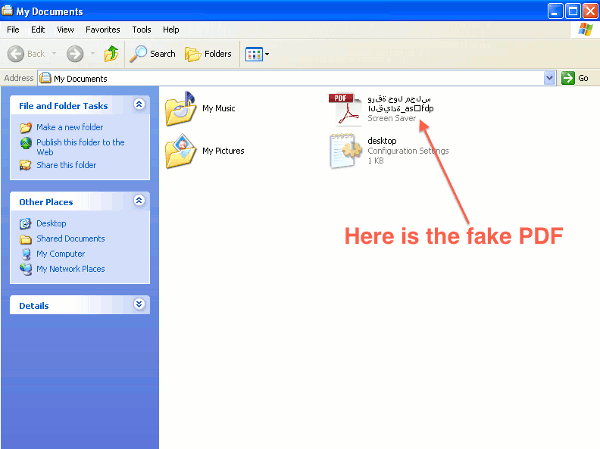600x449 pixels.
Task: Click the Desktop icon in Other Places
Action: [x=26, y=224]
